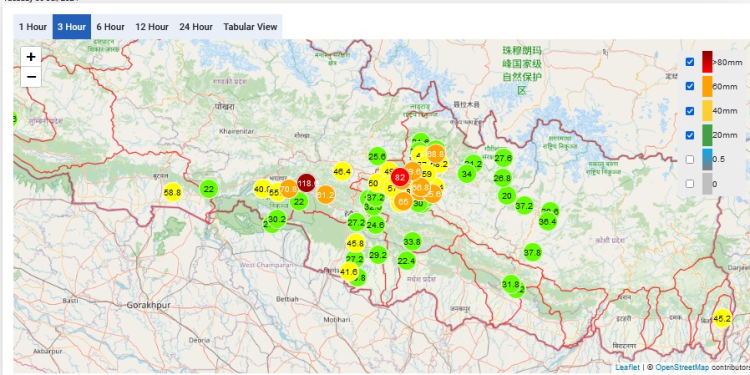Screen dimensions: 750x375
Task: Select the 3 Hour tab
Action: click(72, 27)
